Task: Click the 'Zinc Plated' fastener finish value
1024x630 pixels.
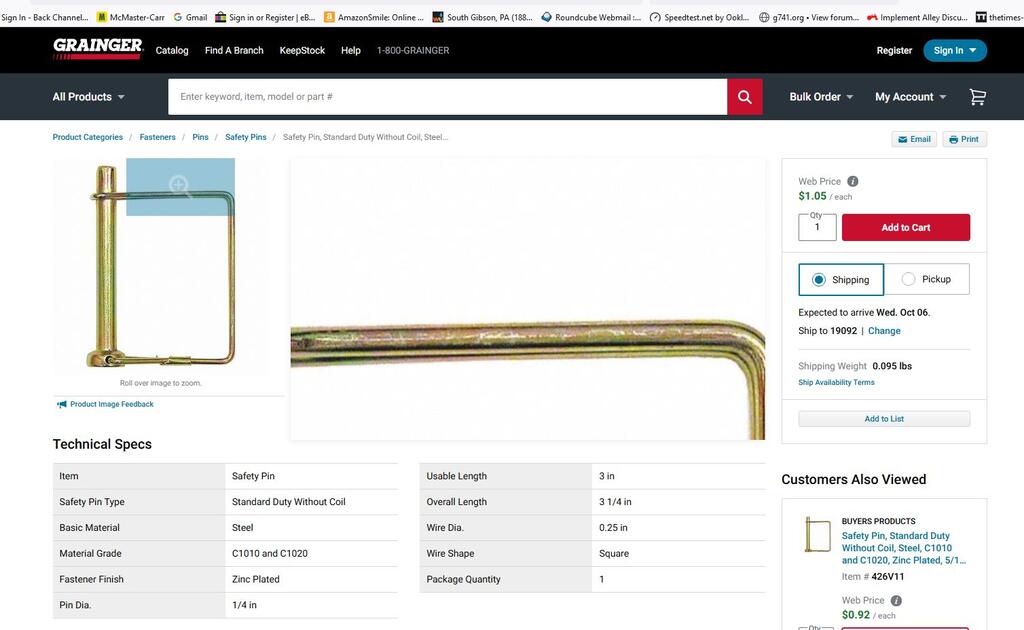Action: click(255, 579)
